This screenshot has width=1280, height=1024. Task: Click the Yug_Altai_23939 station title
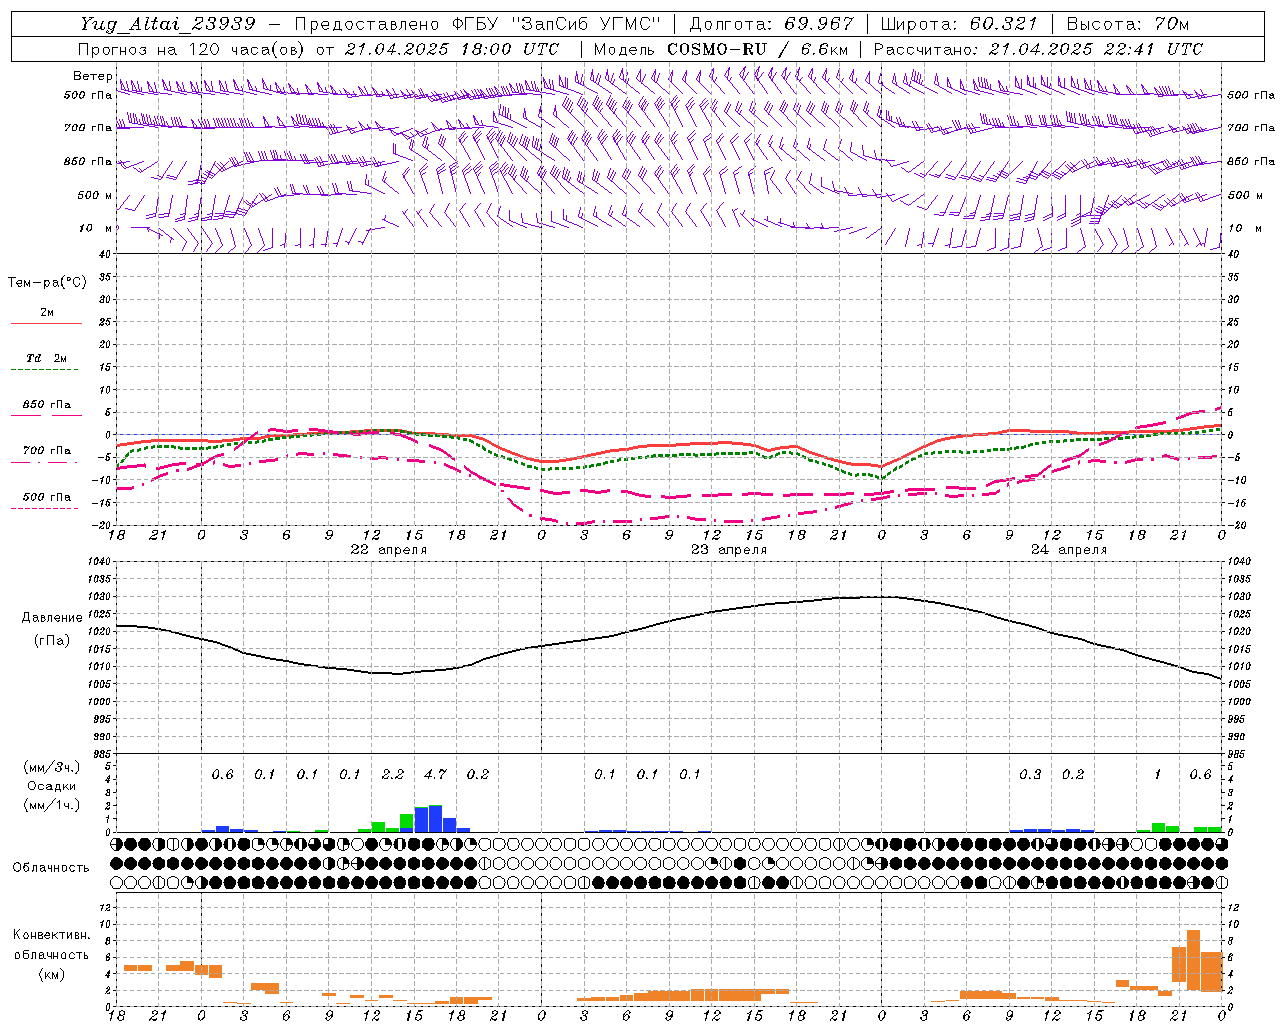pyautogui.click(x=168, y=24)
